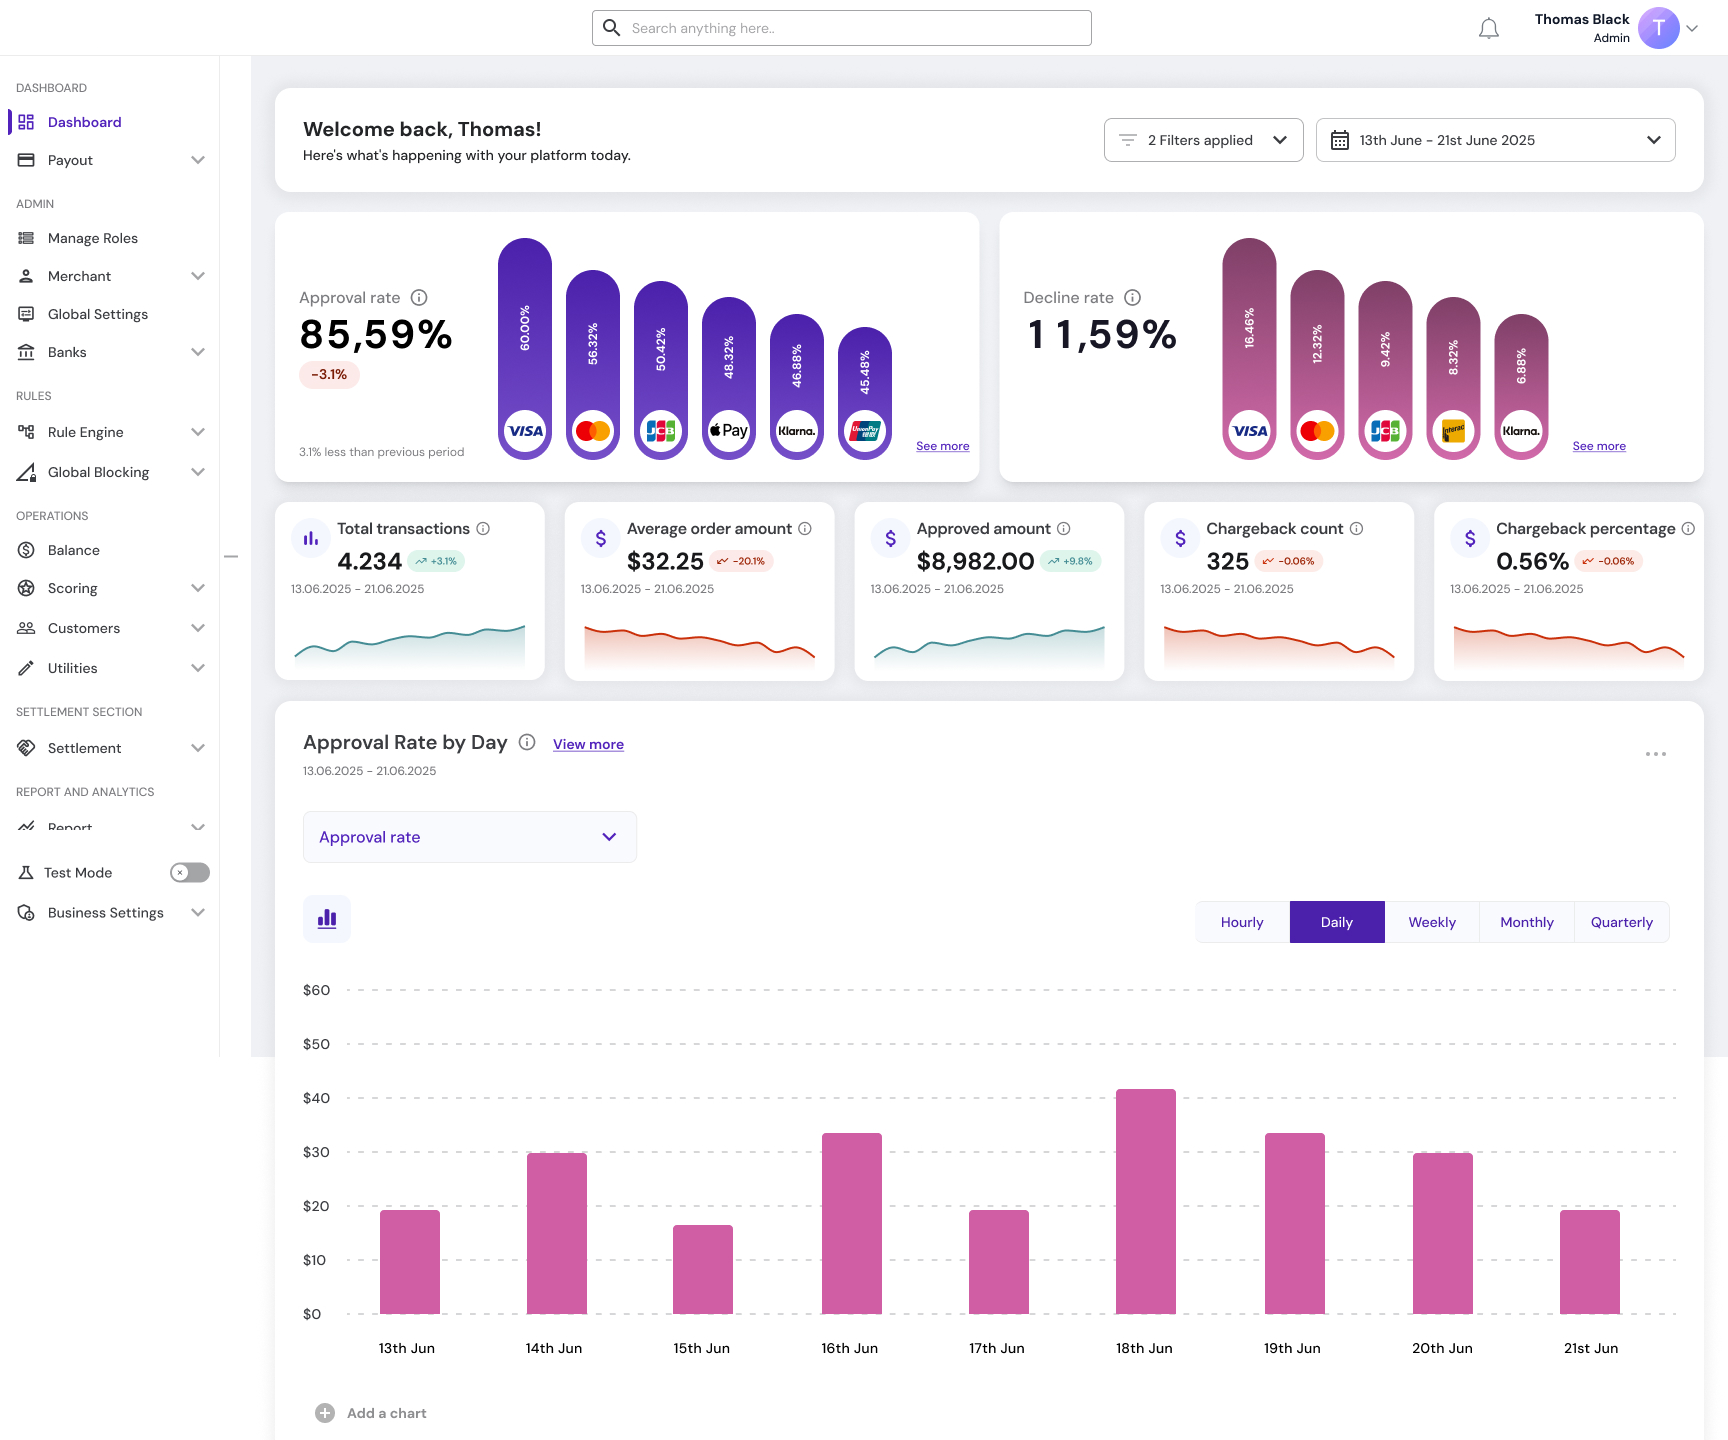Click the search anything input field
The image size is (1728, 1440).
[842, 28]
